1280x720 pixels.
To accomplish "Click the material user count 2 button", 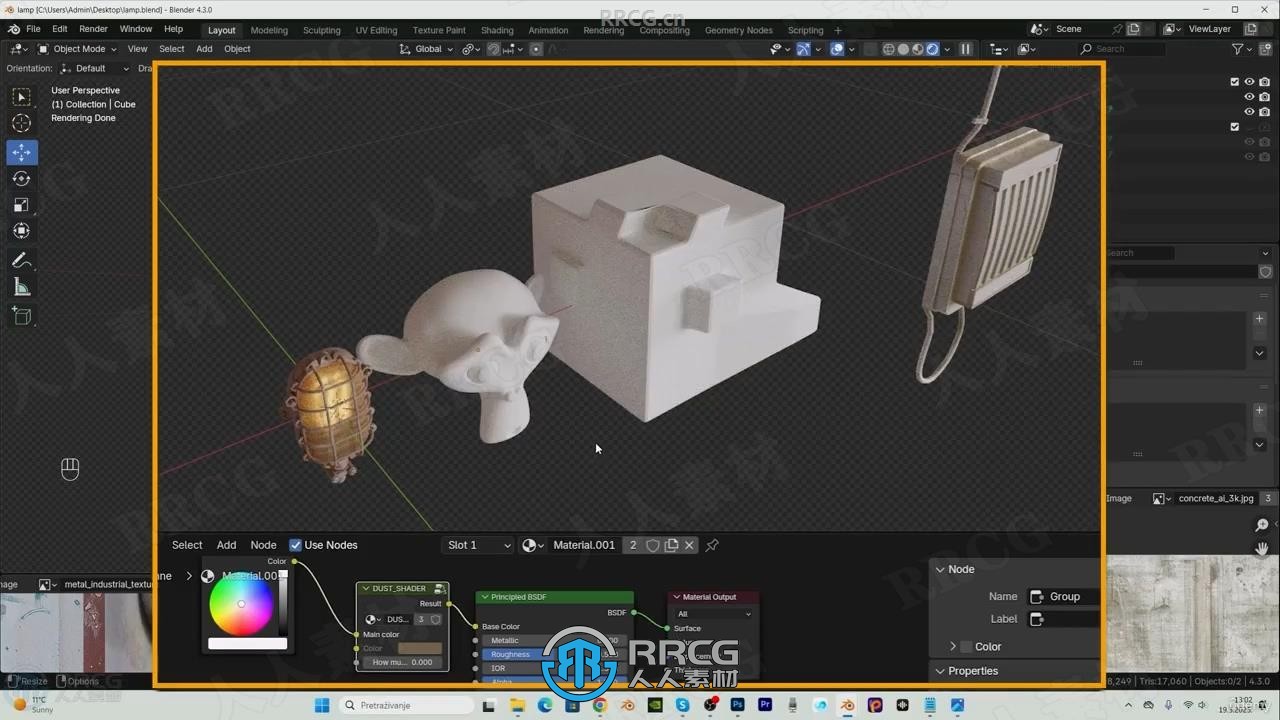I will click(x=633, y=545).
